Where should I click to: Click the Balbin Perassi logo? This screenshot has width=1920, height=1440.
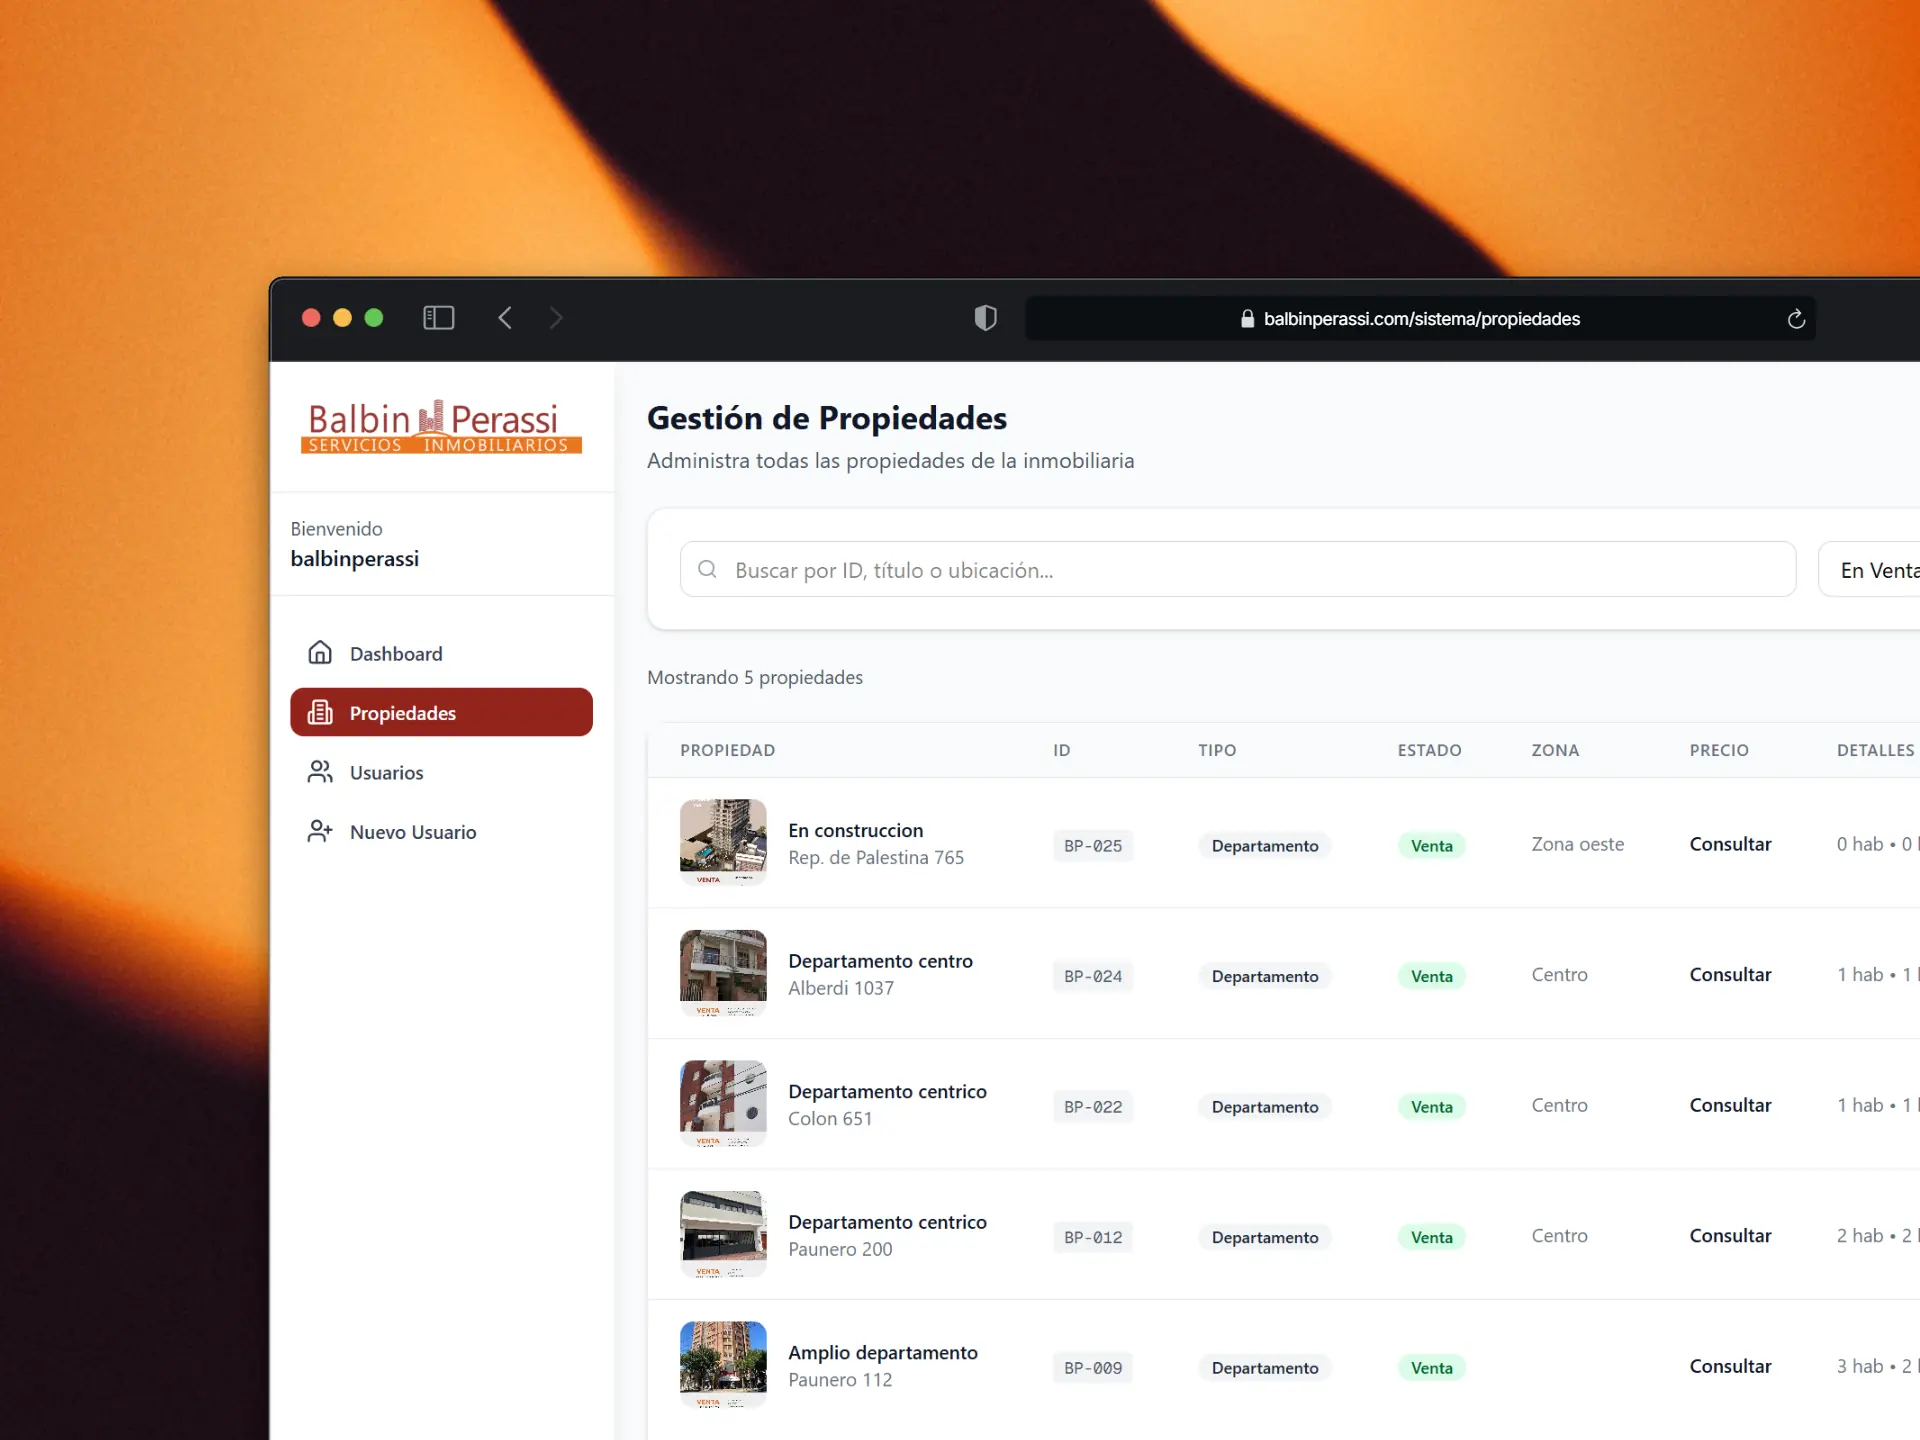(440, 428)
